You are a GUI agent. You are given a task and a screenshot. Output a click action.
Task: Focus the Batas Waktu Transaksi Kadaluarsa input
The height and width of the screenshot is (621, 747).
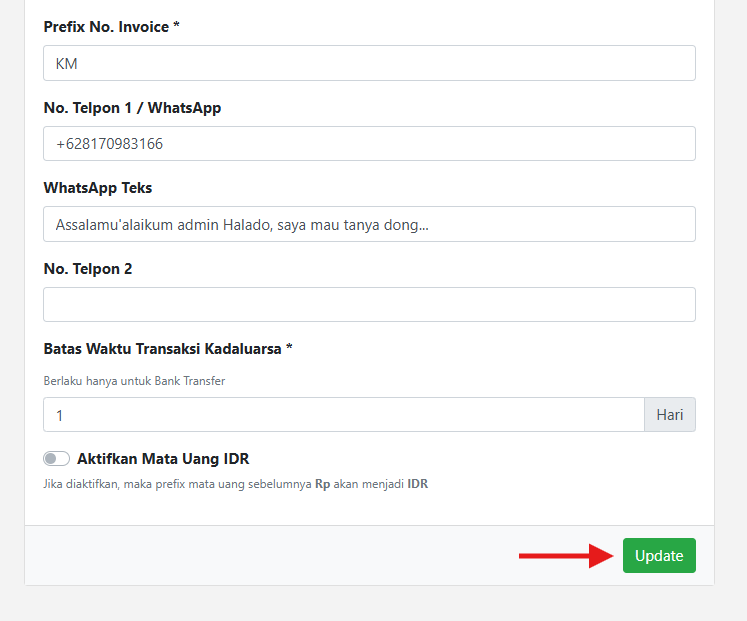pyautogui.click(x=343, y=415)
